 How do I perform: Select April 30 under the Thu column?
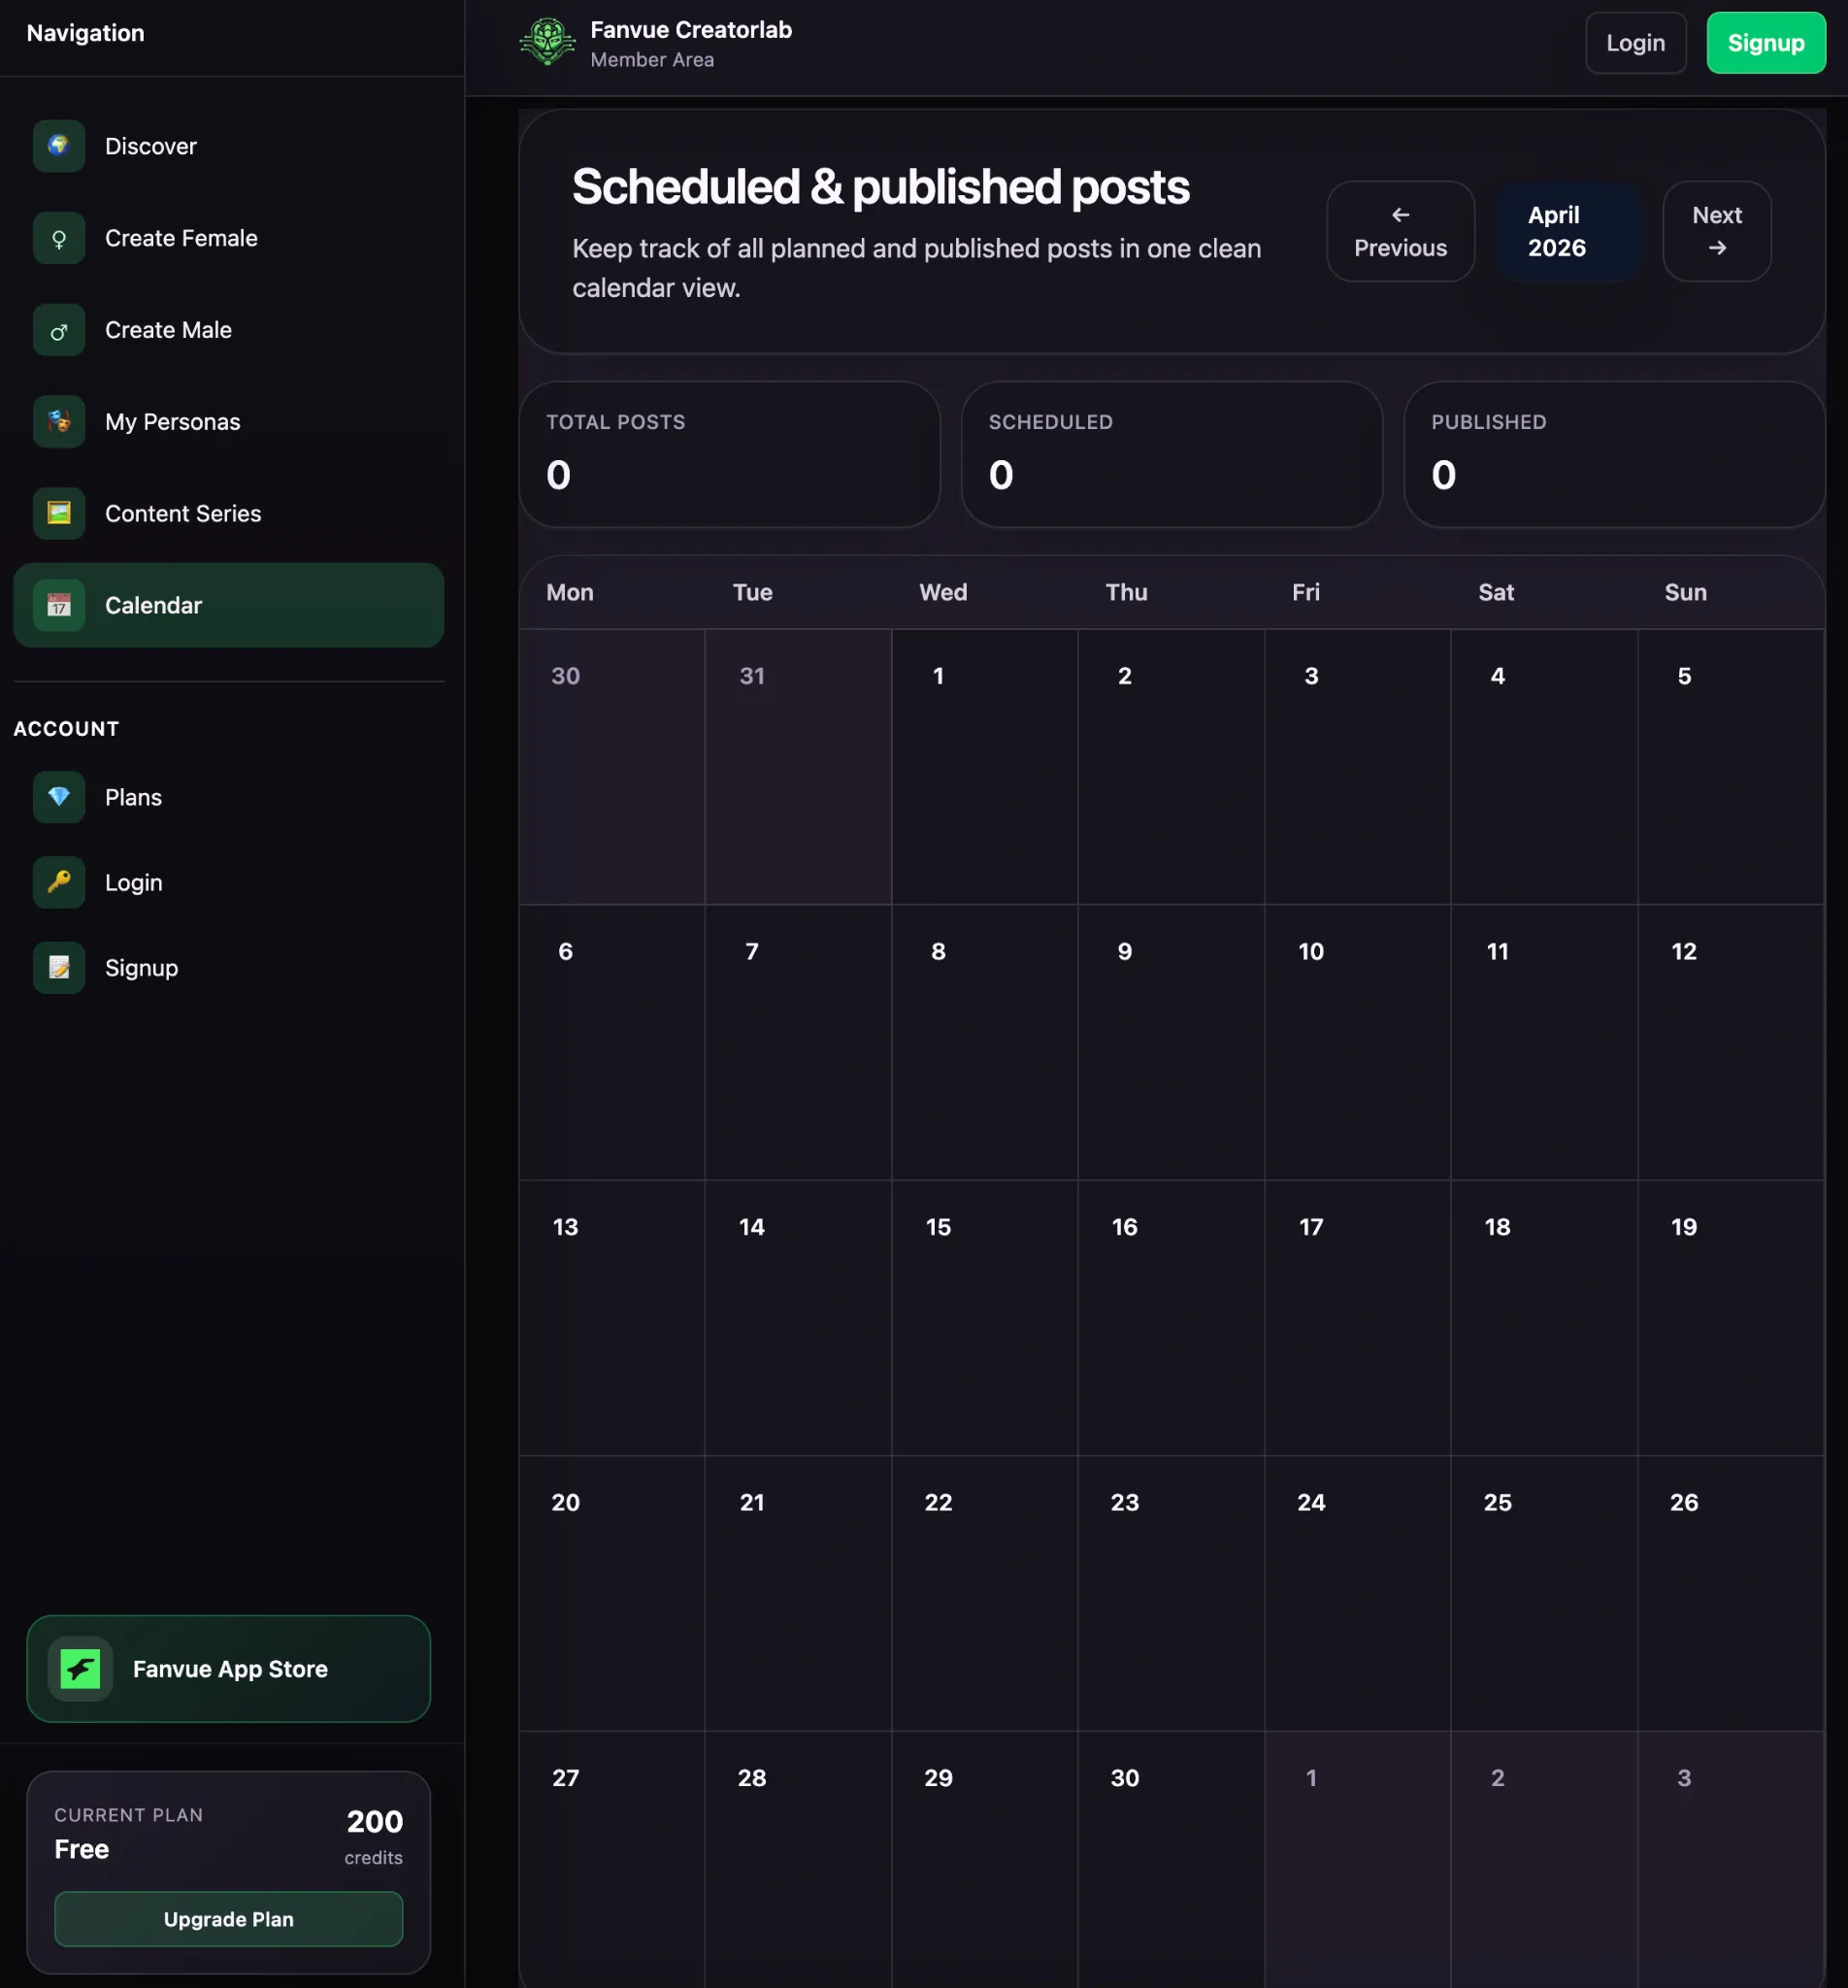pos(1171,1860)
